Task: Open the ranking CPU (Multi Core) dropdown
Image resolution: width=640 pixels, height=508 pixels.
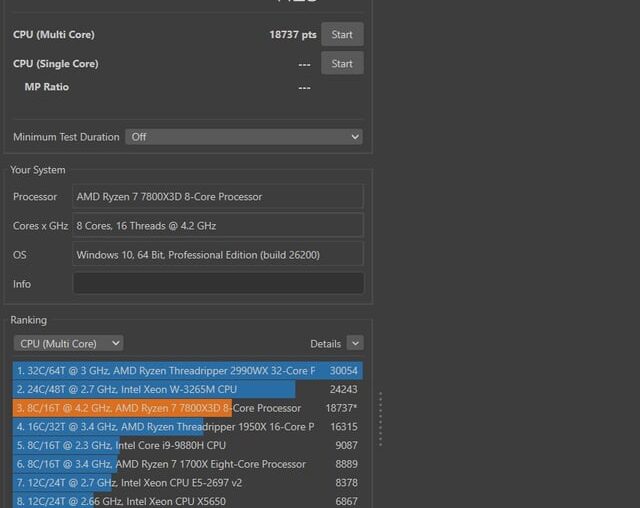Action: click(x=68, y=344)
